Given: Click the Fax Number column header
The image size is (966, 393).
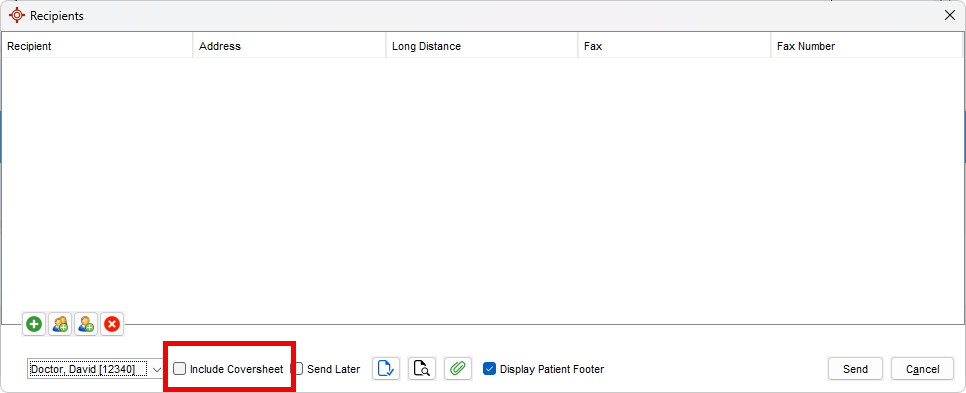Looking at the screenshot, I should (866, 46).
